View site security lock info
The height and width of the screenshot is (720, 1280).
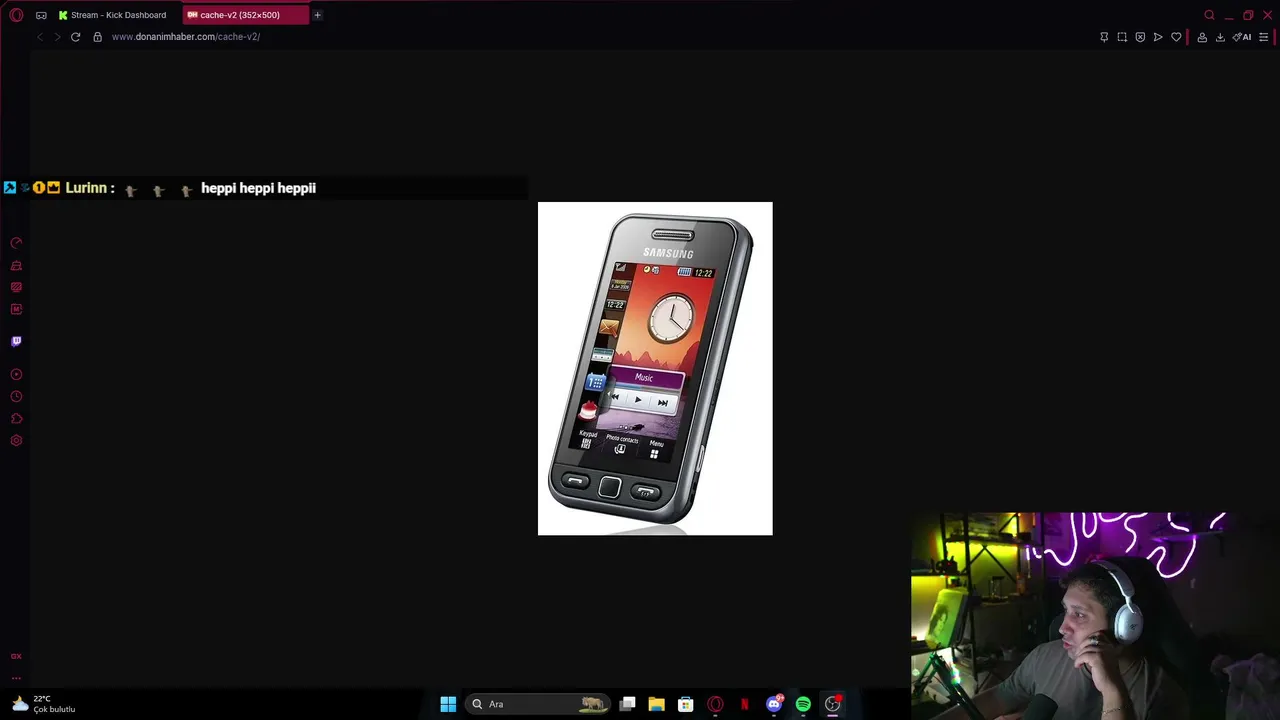(97, 37)
